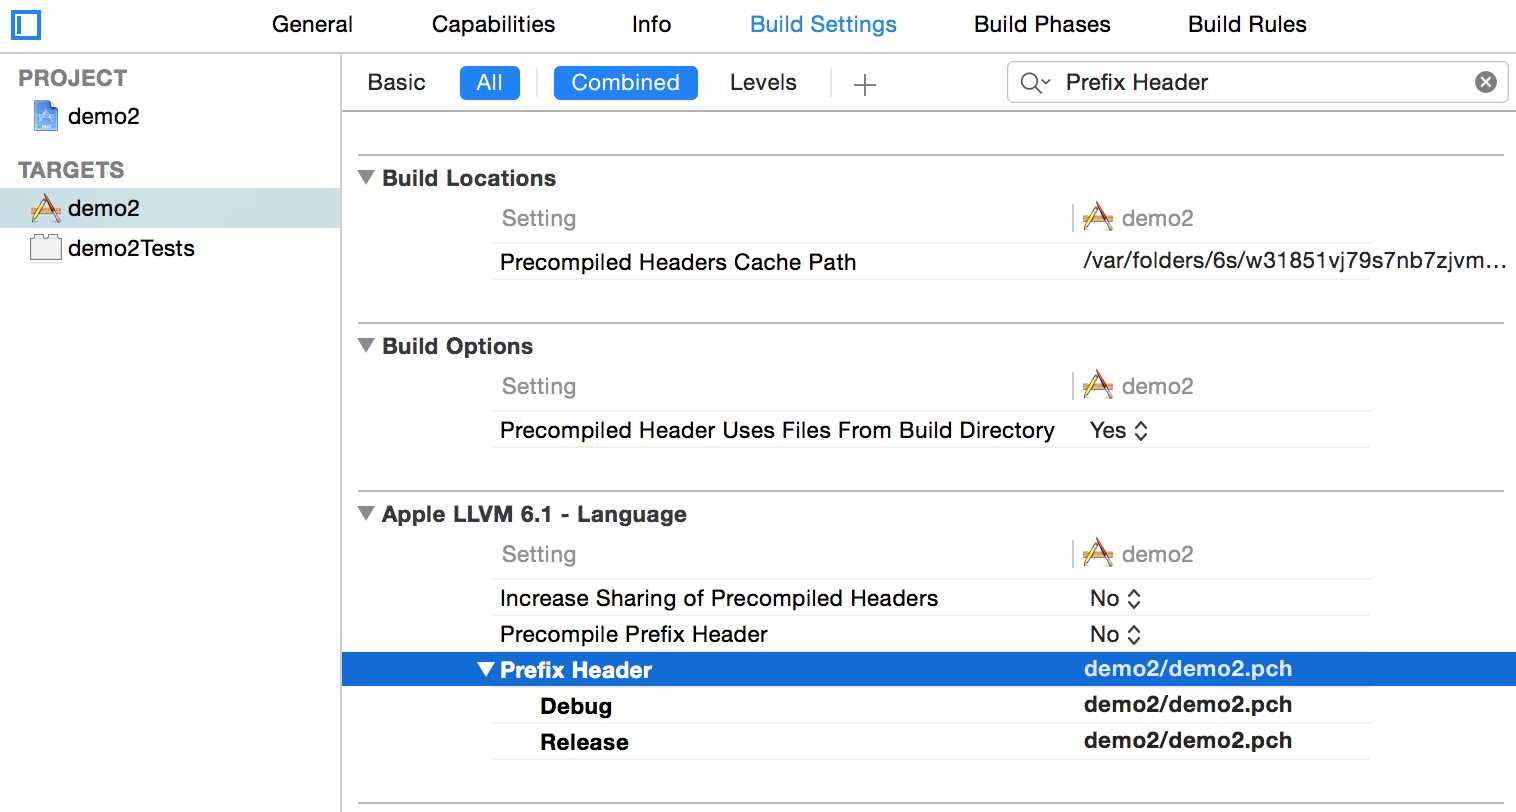Select the Combined view button
Image resolution: width=1516 pixels, height=812 pixels.
coord(625,83)
